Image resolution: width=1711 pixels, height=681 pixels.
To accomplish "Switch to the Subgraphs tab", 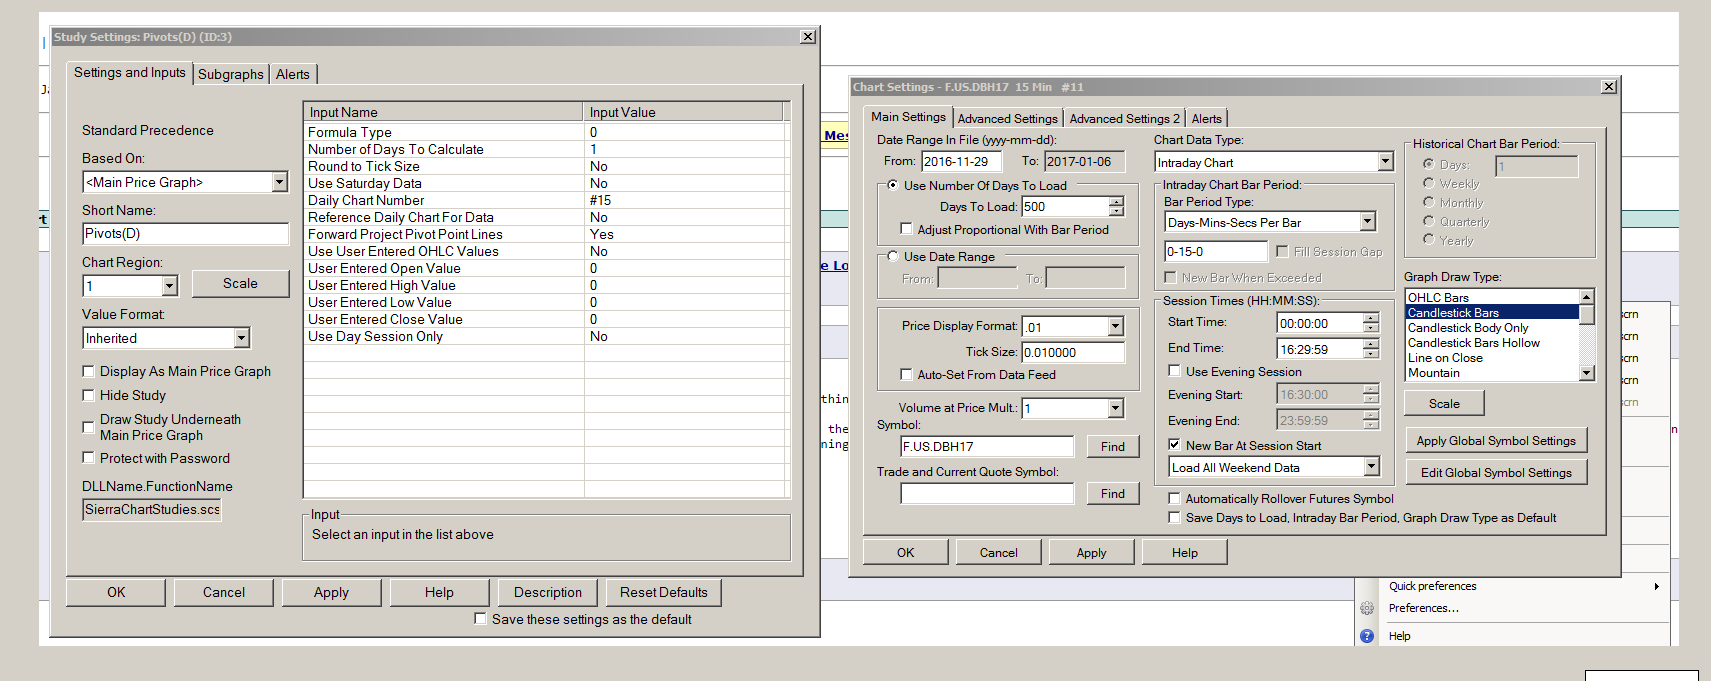I will click(230, 74).
